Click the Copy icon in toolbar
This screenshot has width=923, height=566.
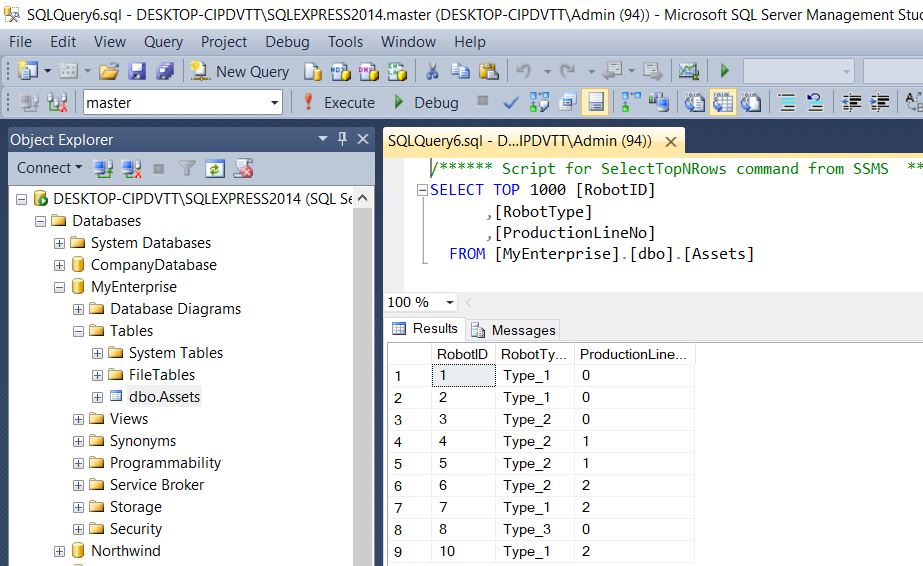[x=460, y=71]
